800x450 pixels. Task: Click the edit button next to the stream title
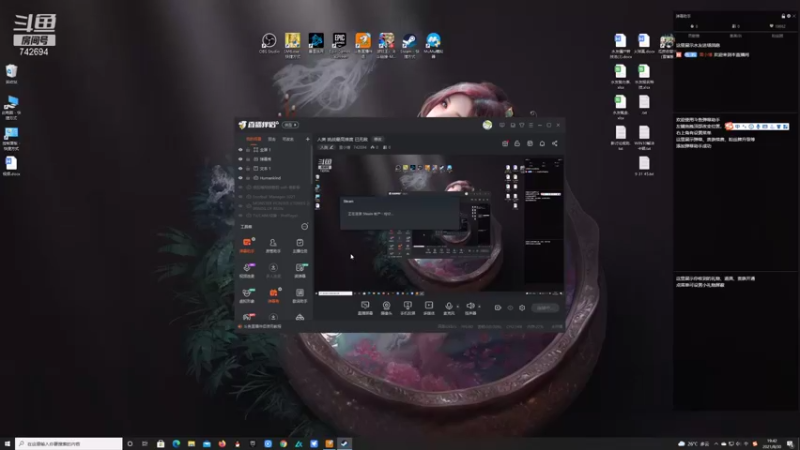pos(378,139)
